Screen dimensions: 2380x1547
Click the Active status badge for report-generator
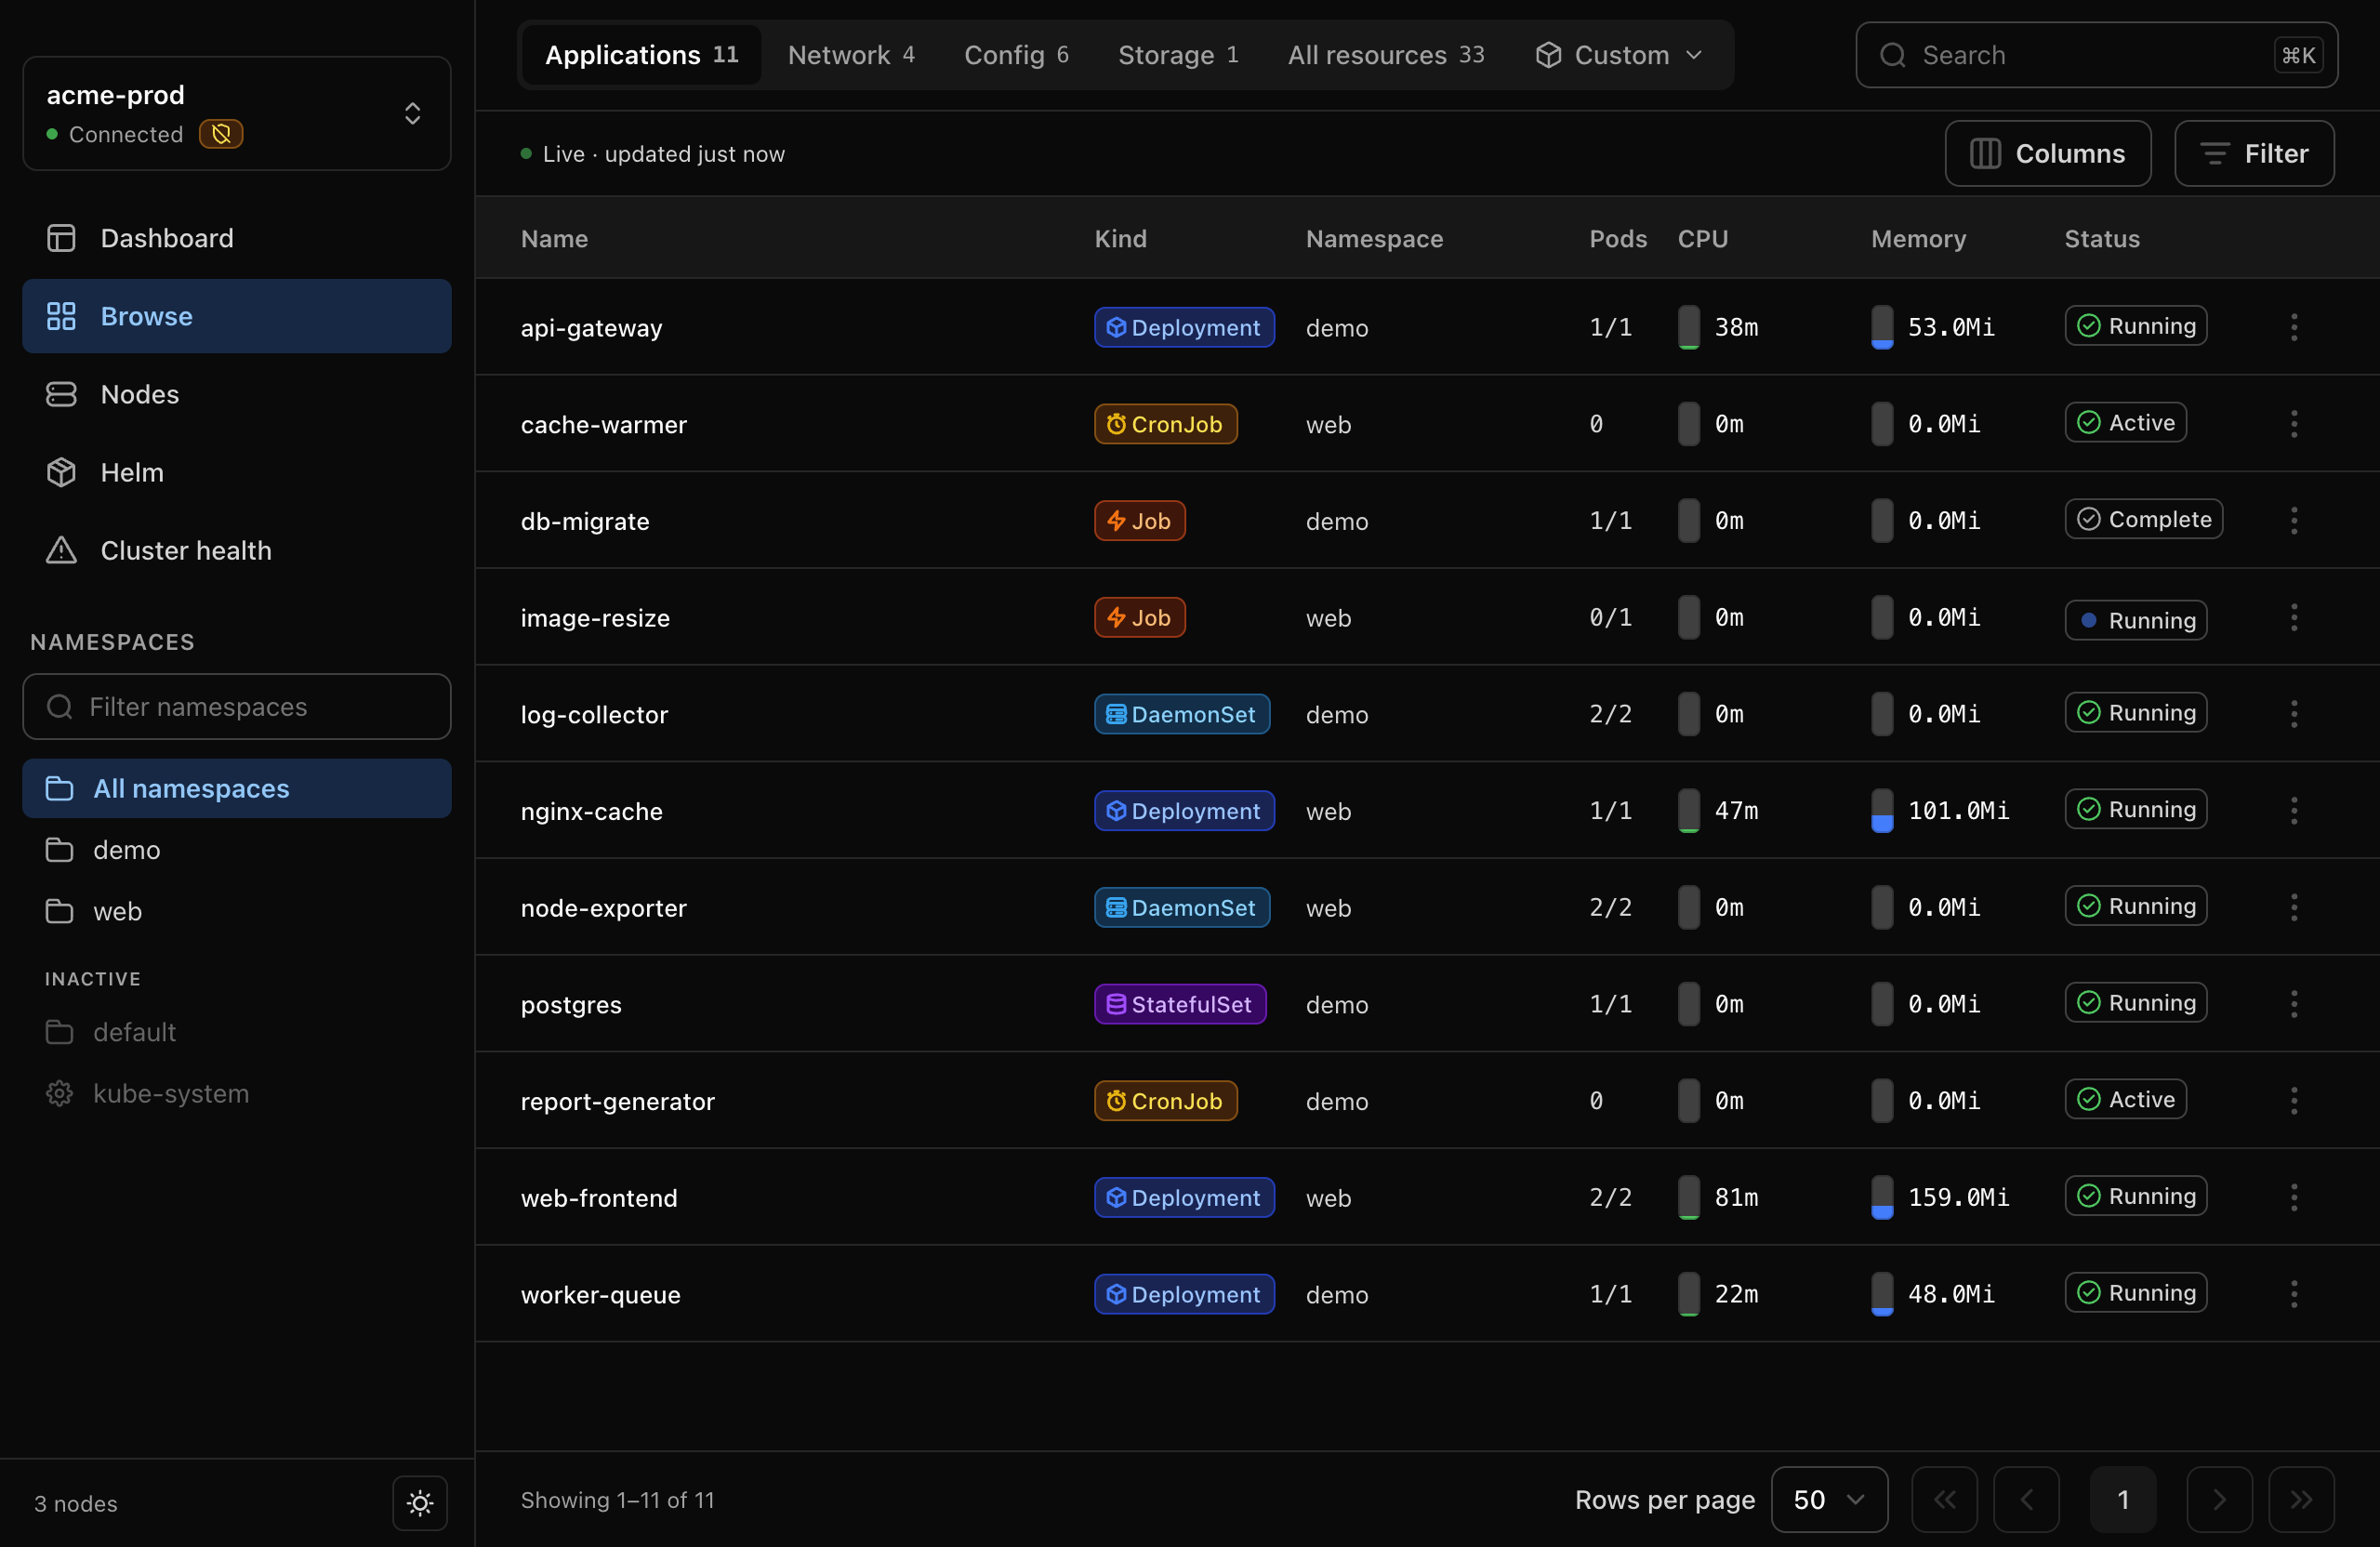2126,1099
